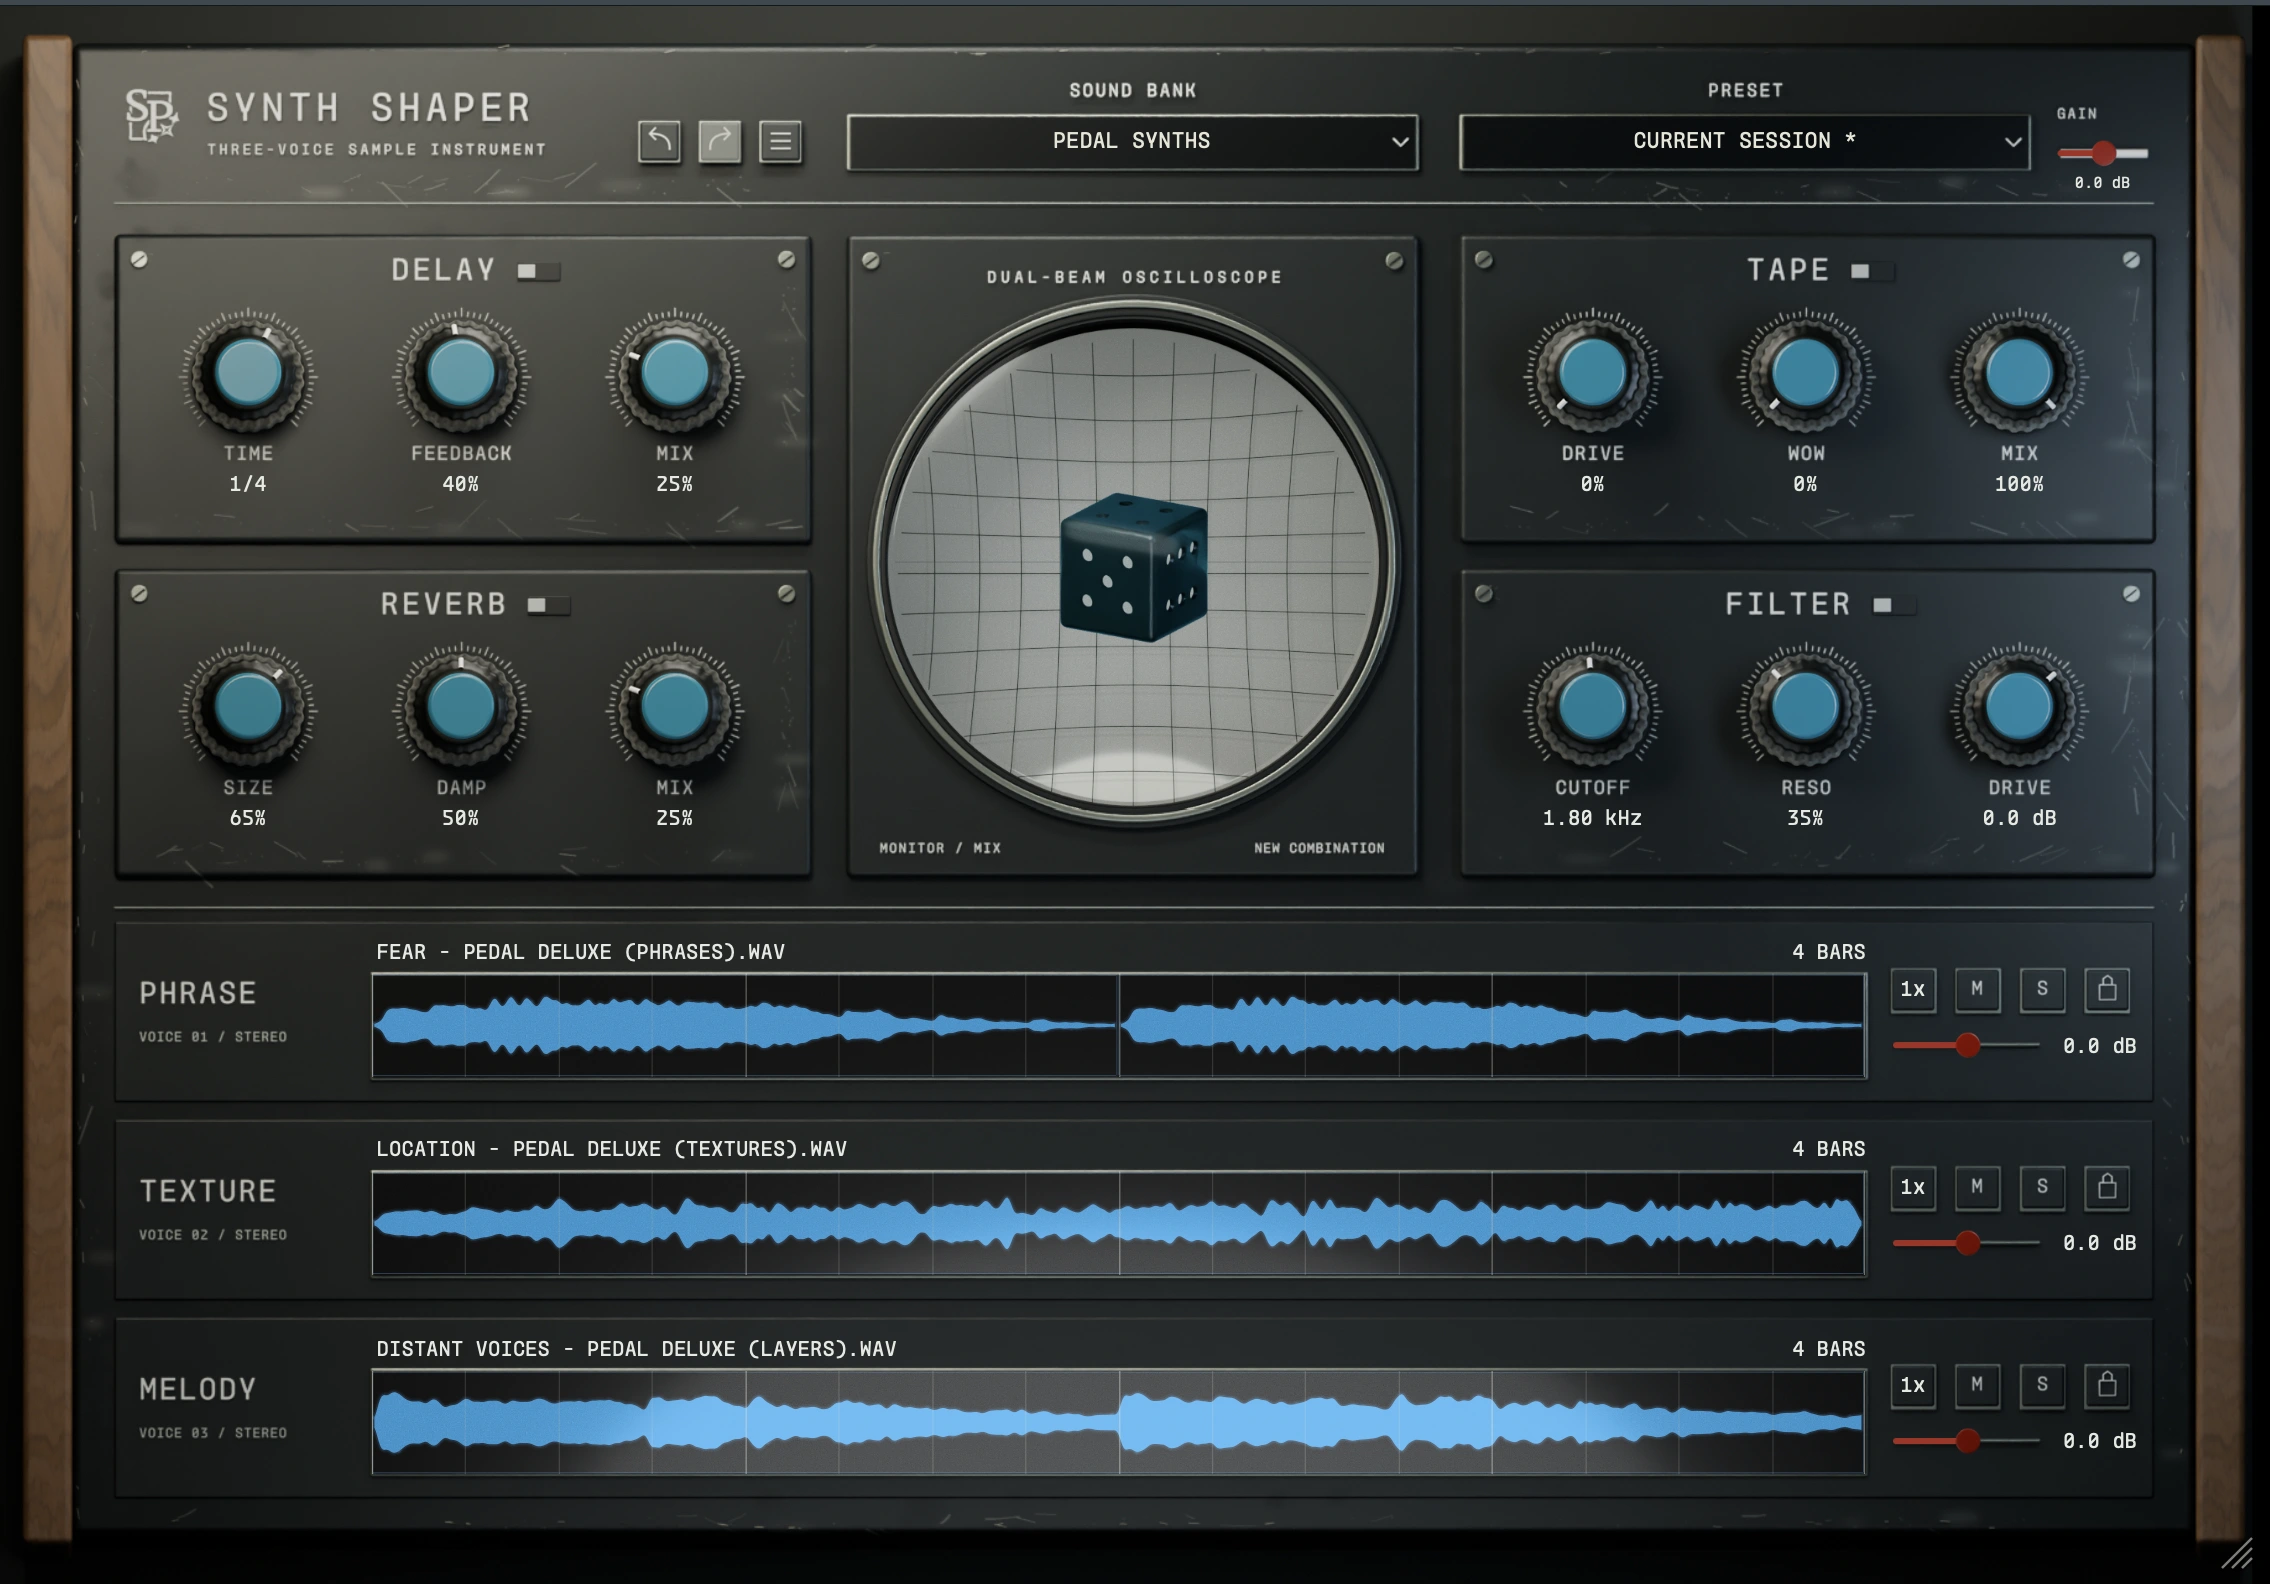This screenshot has height=1584, width=2270.
Task: Click the undo arrow button
Action: [659, 141]
